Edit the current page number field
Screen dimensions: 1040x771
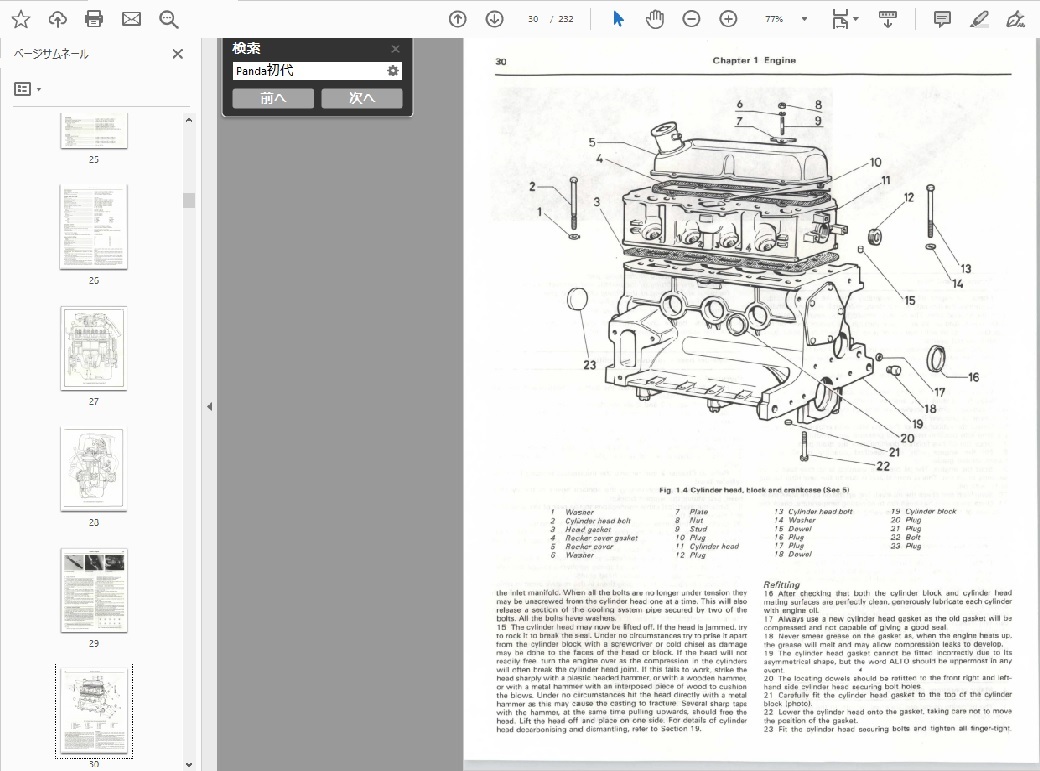coord(533,19)
